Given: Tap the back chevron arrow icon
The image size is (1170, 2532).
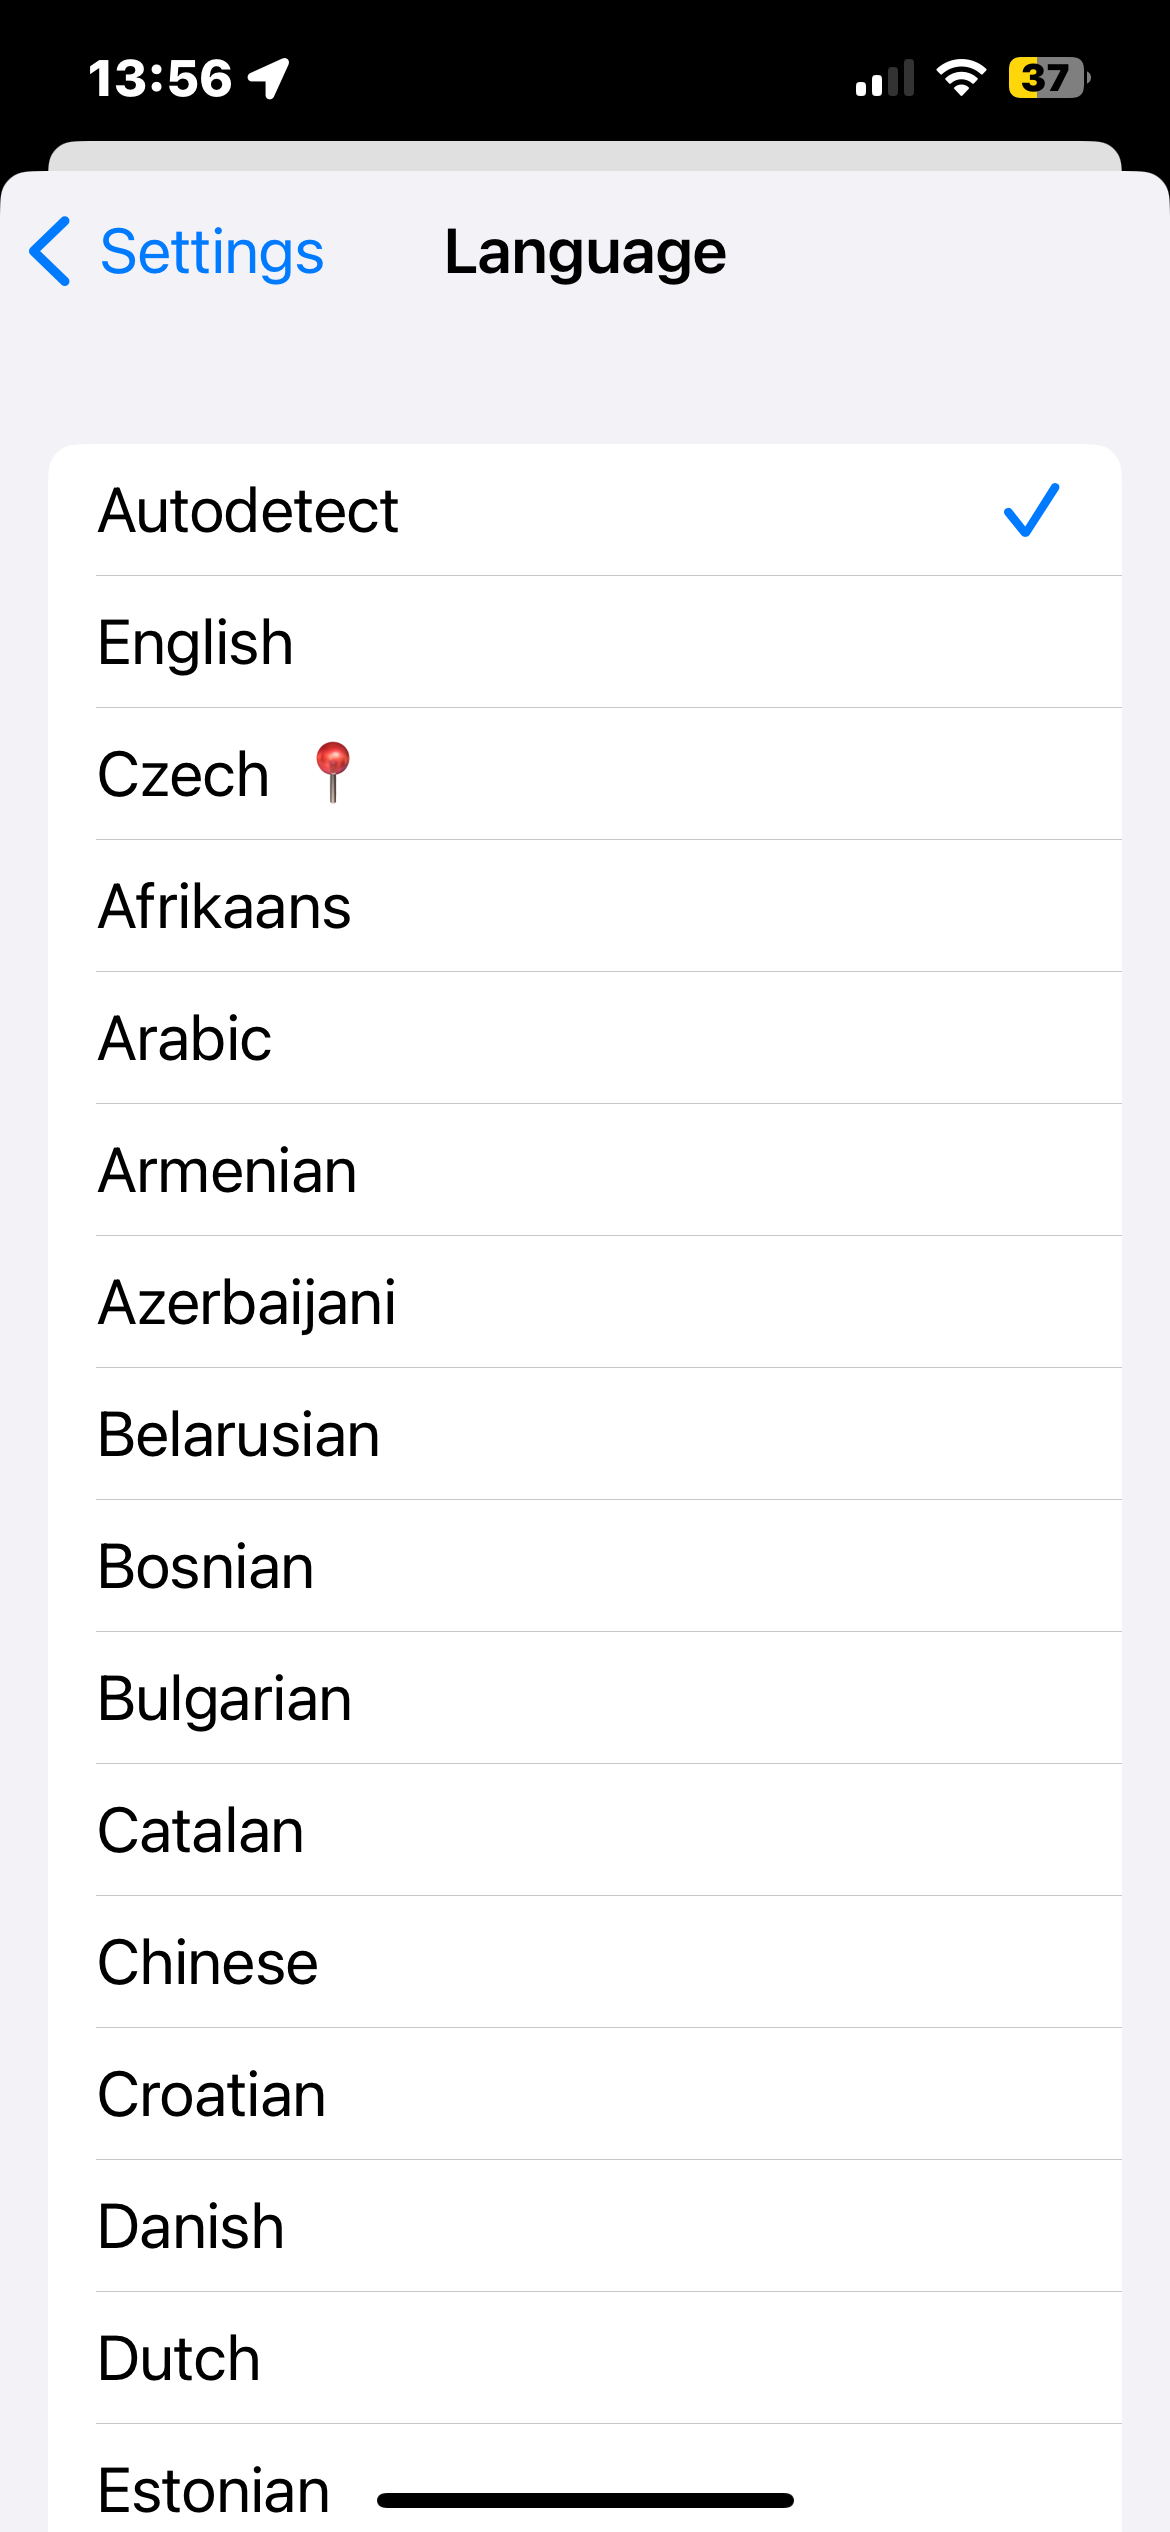Looking at the screenshot, I should pyautogui.click(x=50, y=251).
